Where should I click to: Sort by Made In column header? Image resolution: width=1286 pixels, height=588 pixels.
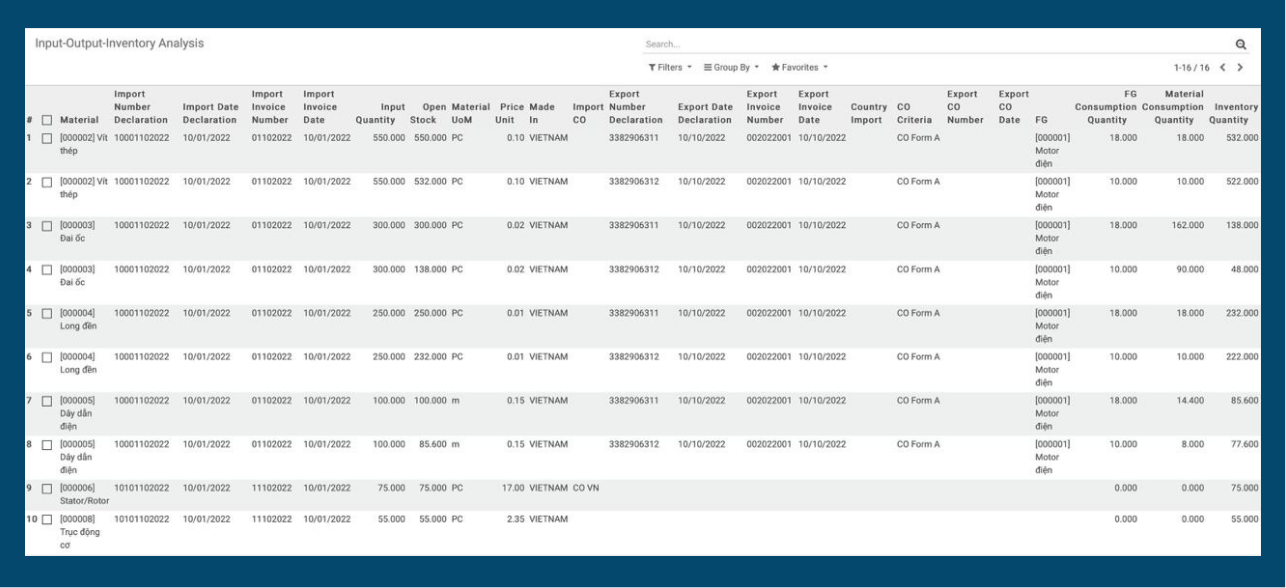pos(541,113)
